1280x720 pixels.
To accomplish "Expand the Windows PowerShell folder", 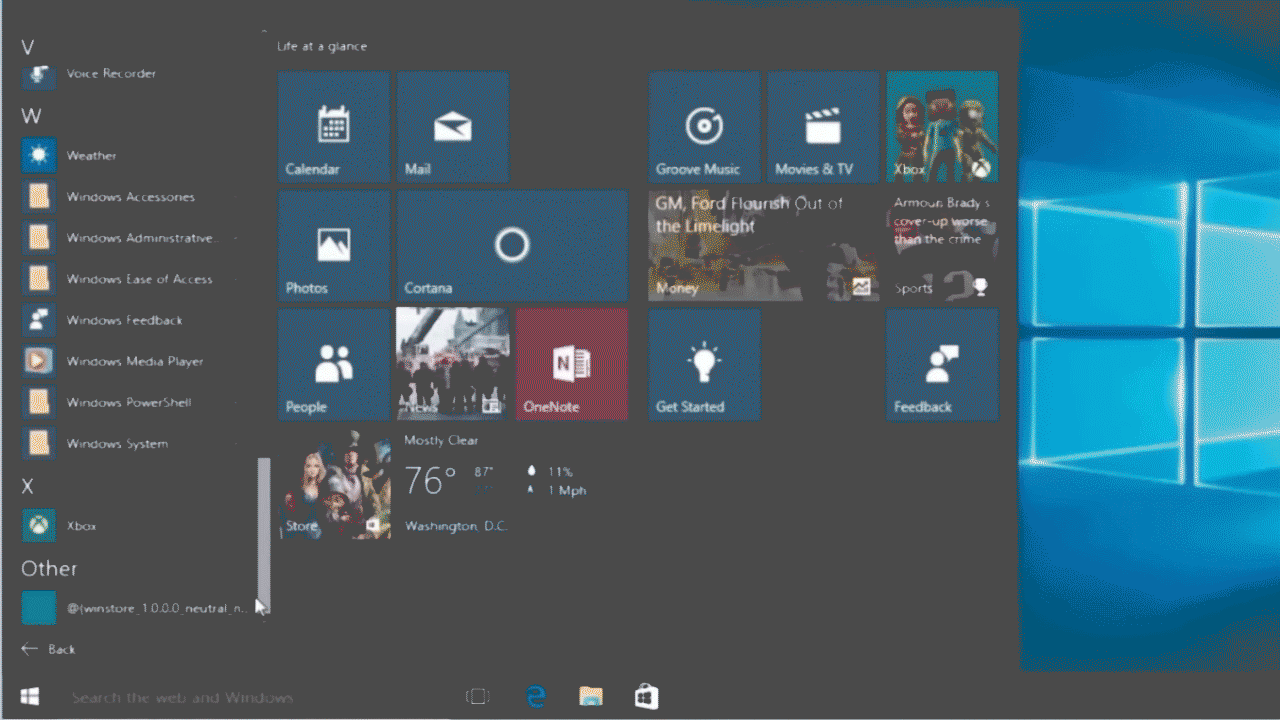I will point(130,402).
